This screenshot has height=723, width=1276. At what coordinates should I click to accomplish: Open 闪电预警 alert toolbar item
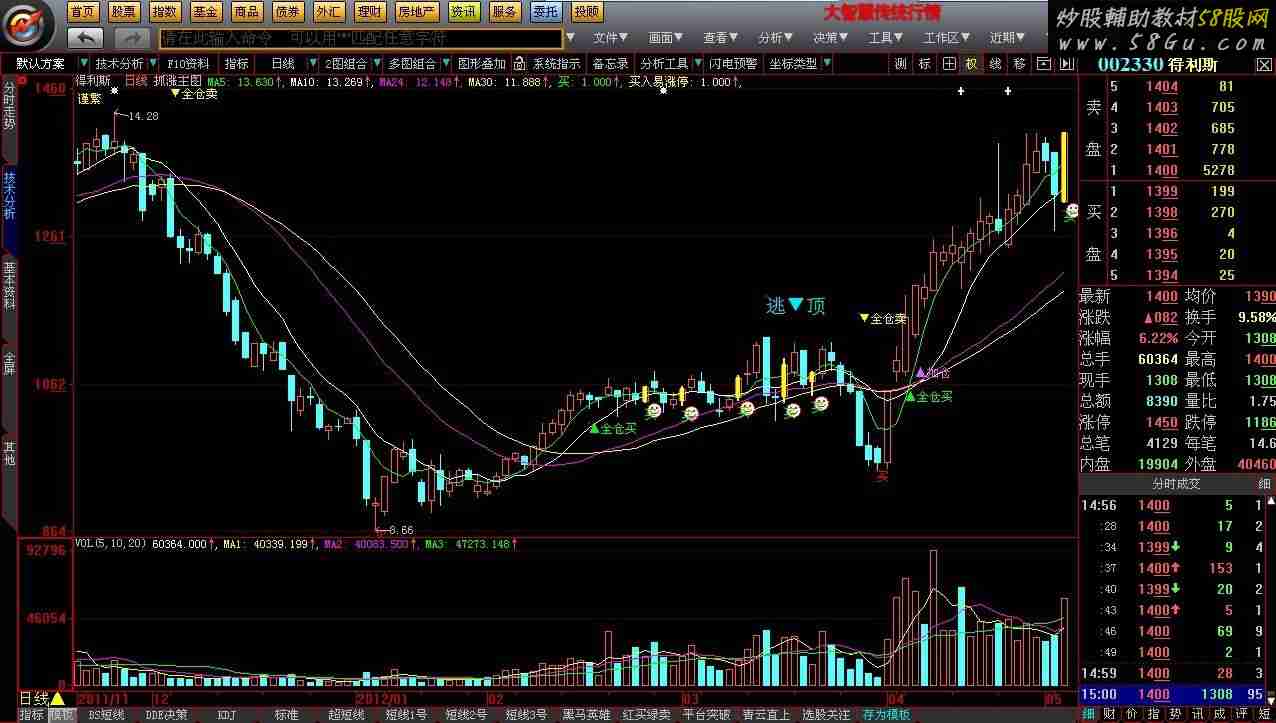[x=733, y=63]
